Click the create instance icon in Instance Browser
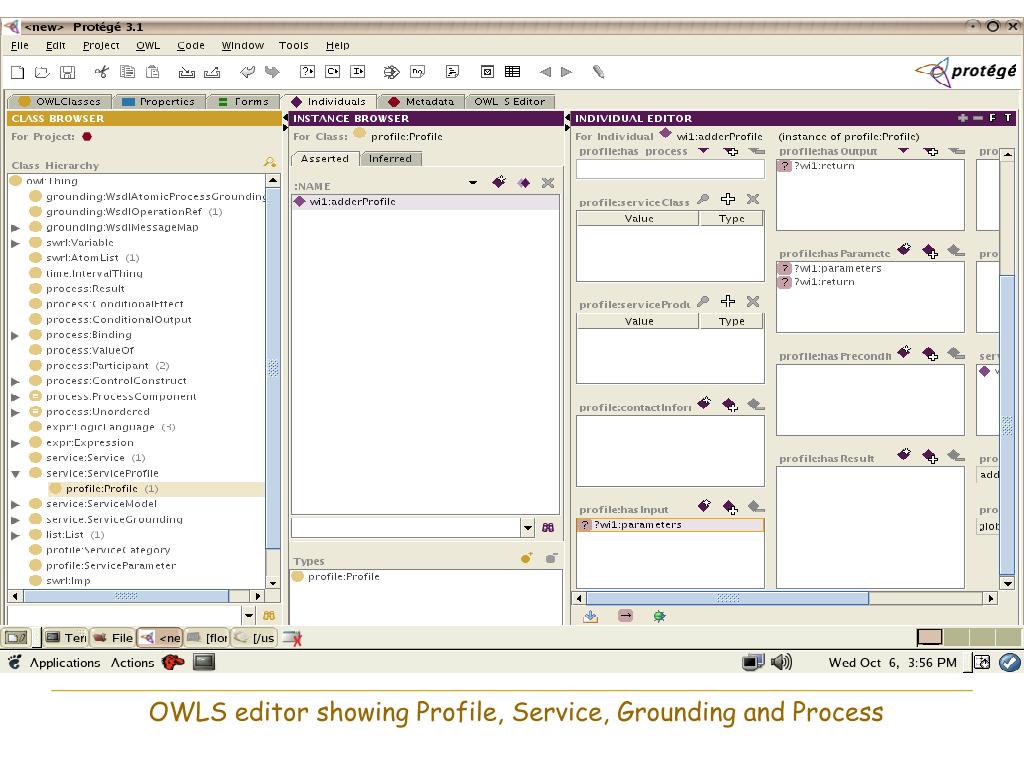1024x768 pixels. click(499, 182)
